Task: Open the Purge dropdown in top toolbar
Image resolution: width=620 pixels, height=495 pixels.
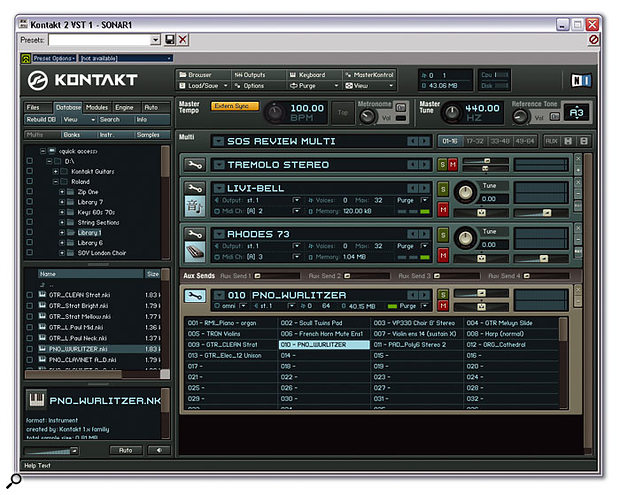Action: pyautogui.click(x=314, y=85)
